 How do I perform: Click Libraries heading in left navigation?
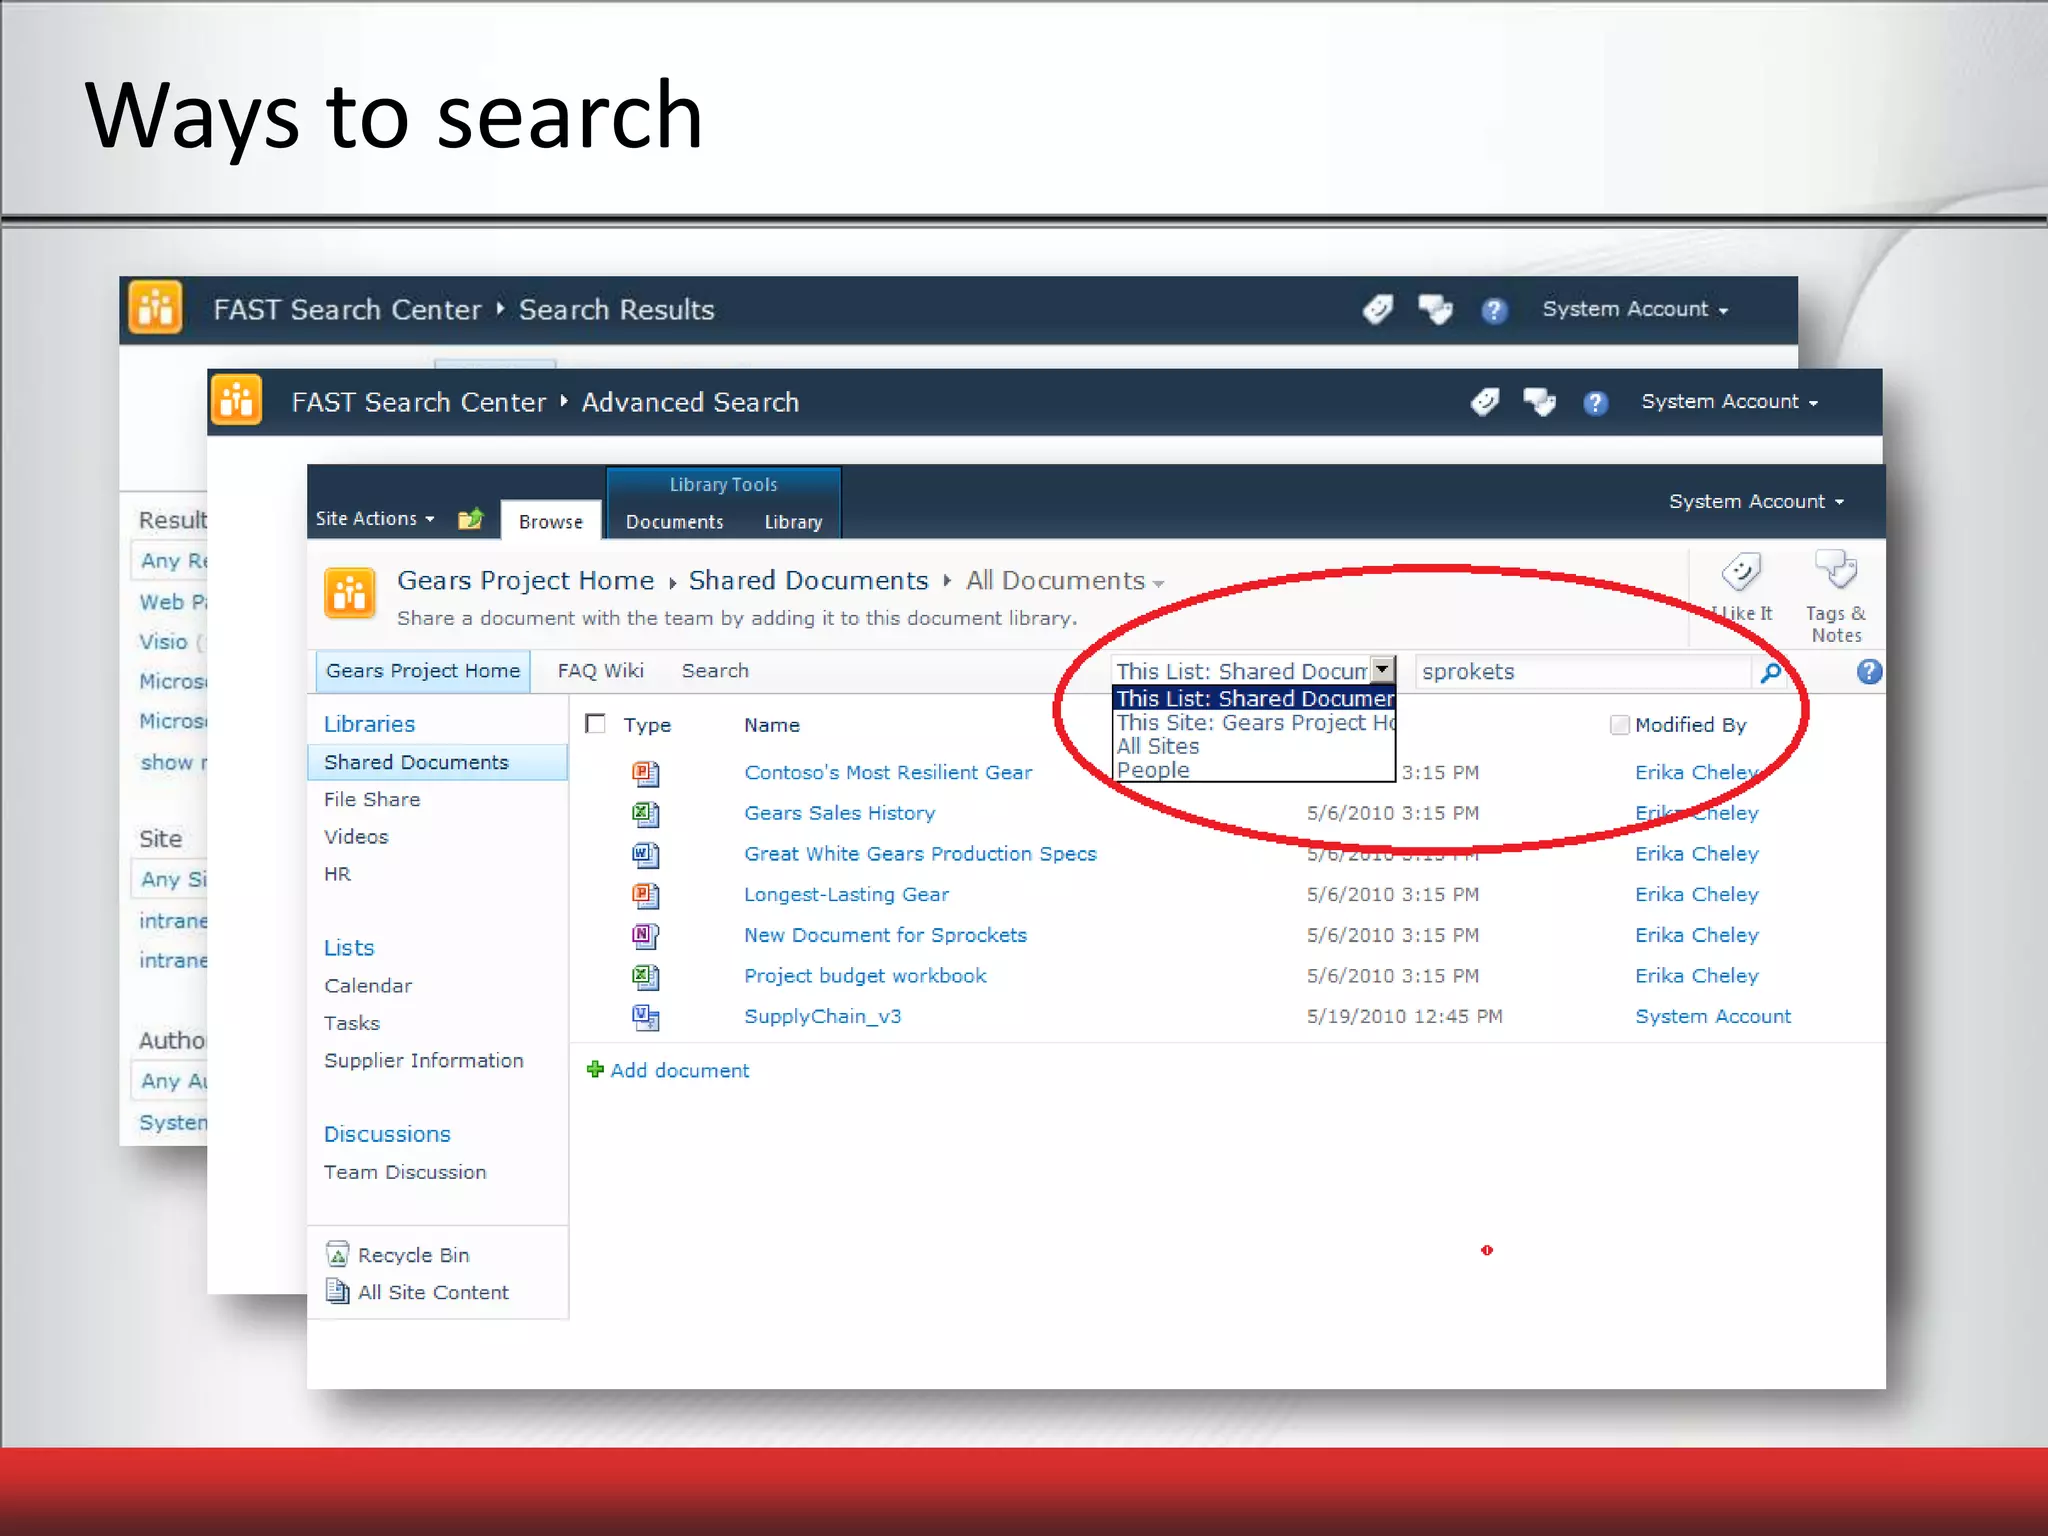click(x=369, y=723)
